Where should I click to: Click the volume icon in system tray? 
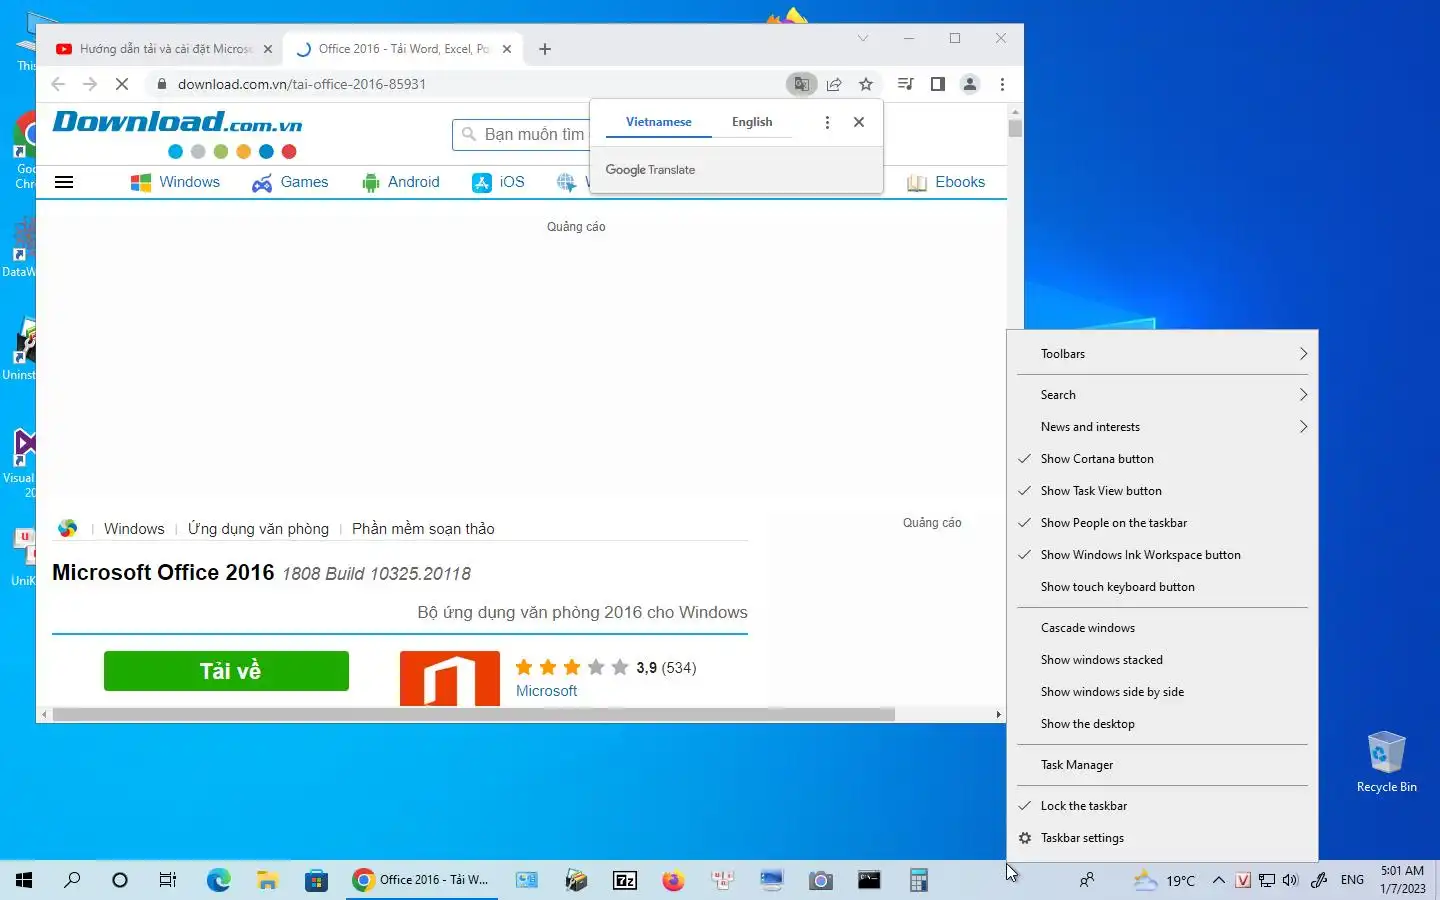coord(1291,880)
